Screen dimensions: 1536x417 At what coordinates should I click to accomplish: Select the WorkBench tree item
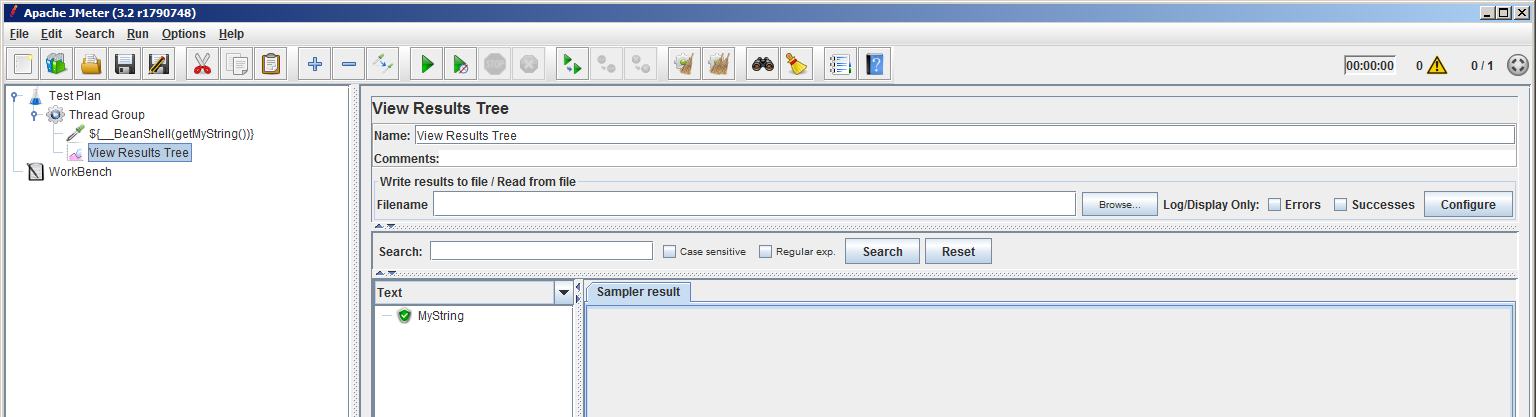pyautogui.click(x=80, y=172)
